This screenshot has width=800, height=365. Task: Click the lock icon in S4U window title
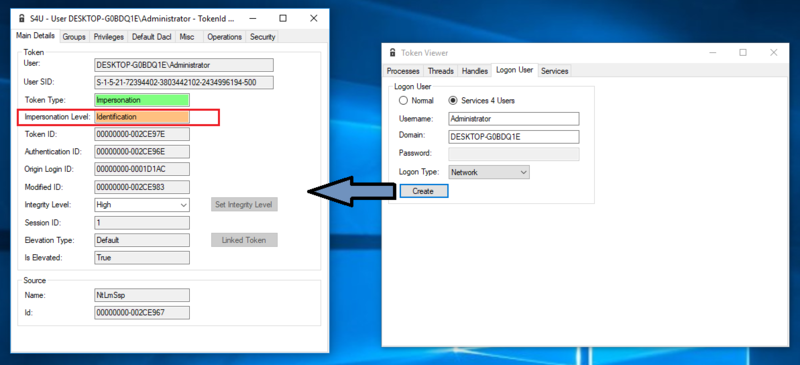point(21,18)
